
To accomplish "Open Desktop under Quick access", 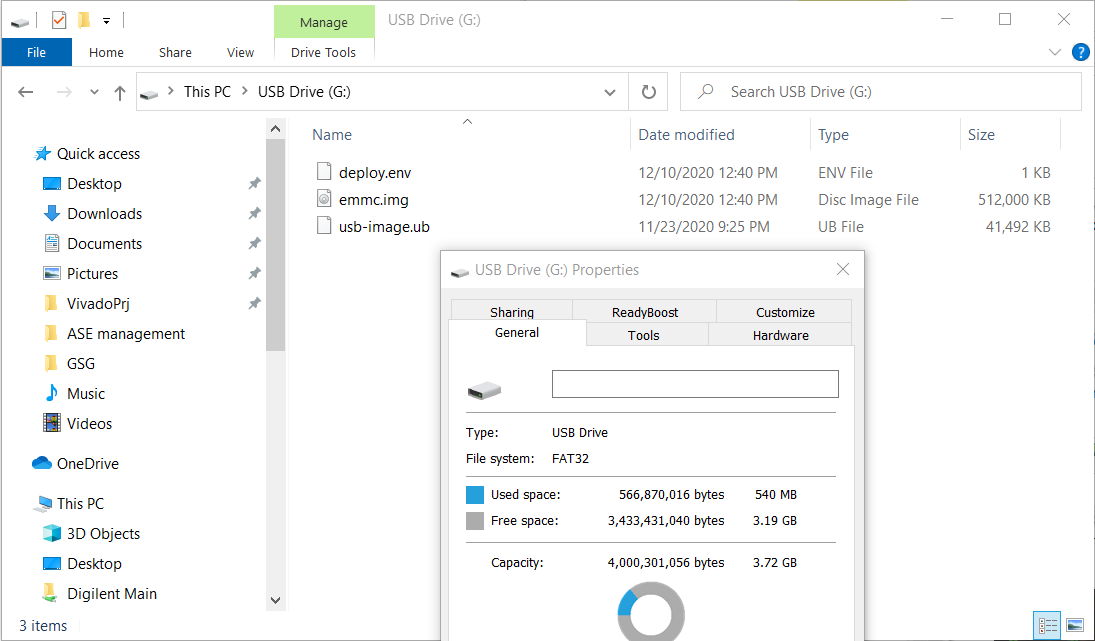I will click(x=94, y=184).
